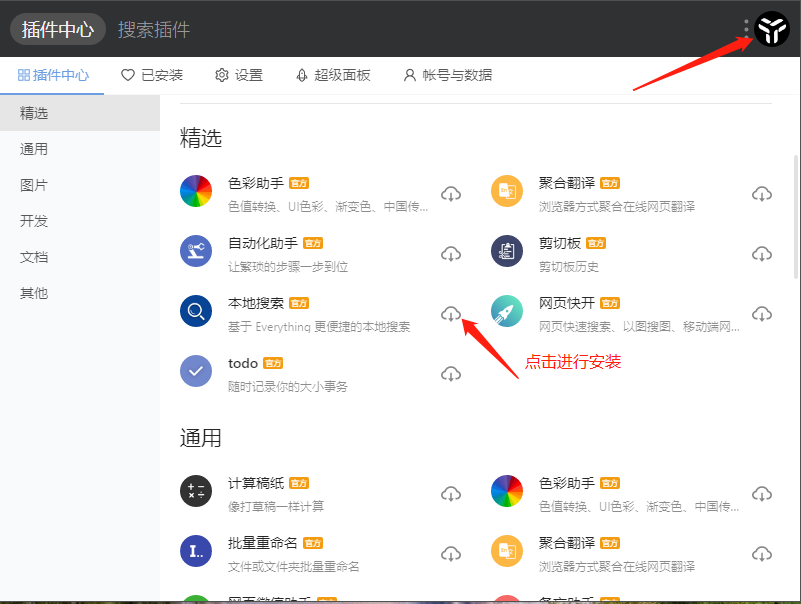Screen dimensions: 801x604
Task: Click the download icon for 剪切板
Action: pos(762,253)
